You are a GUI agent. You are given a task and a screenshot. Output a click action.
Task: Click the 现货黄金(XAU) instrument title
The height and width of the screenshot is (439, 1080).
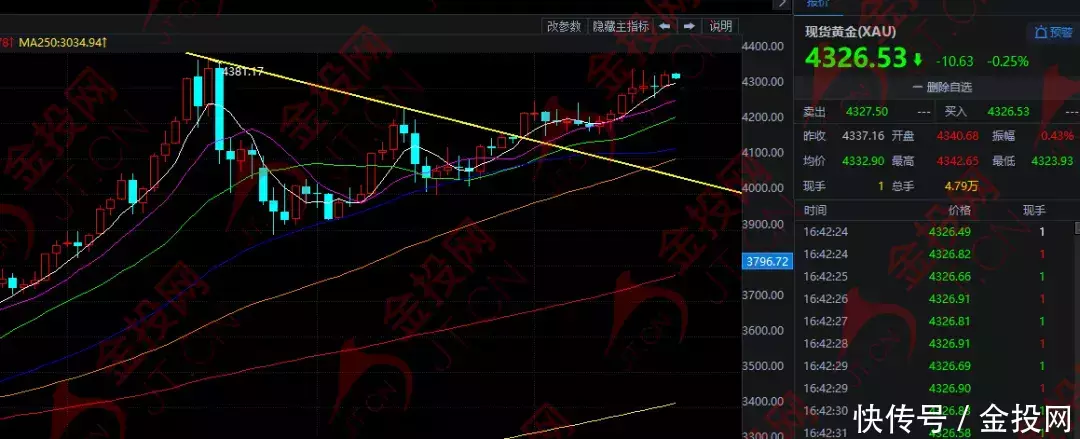pos(851,32)
